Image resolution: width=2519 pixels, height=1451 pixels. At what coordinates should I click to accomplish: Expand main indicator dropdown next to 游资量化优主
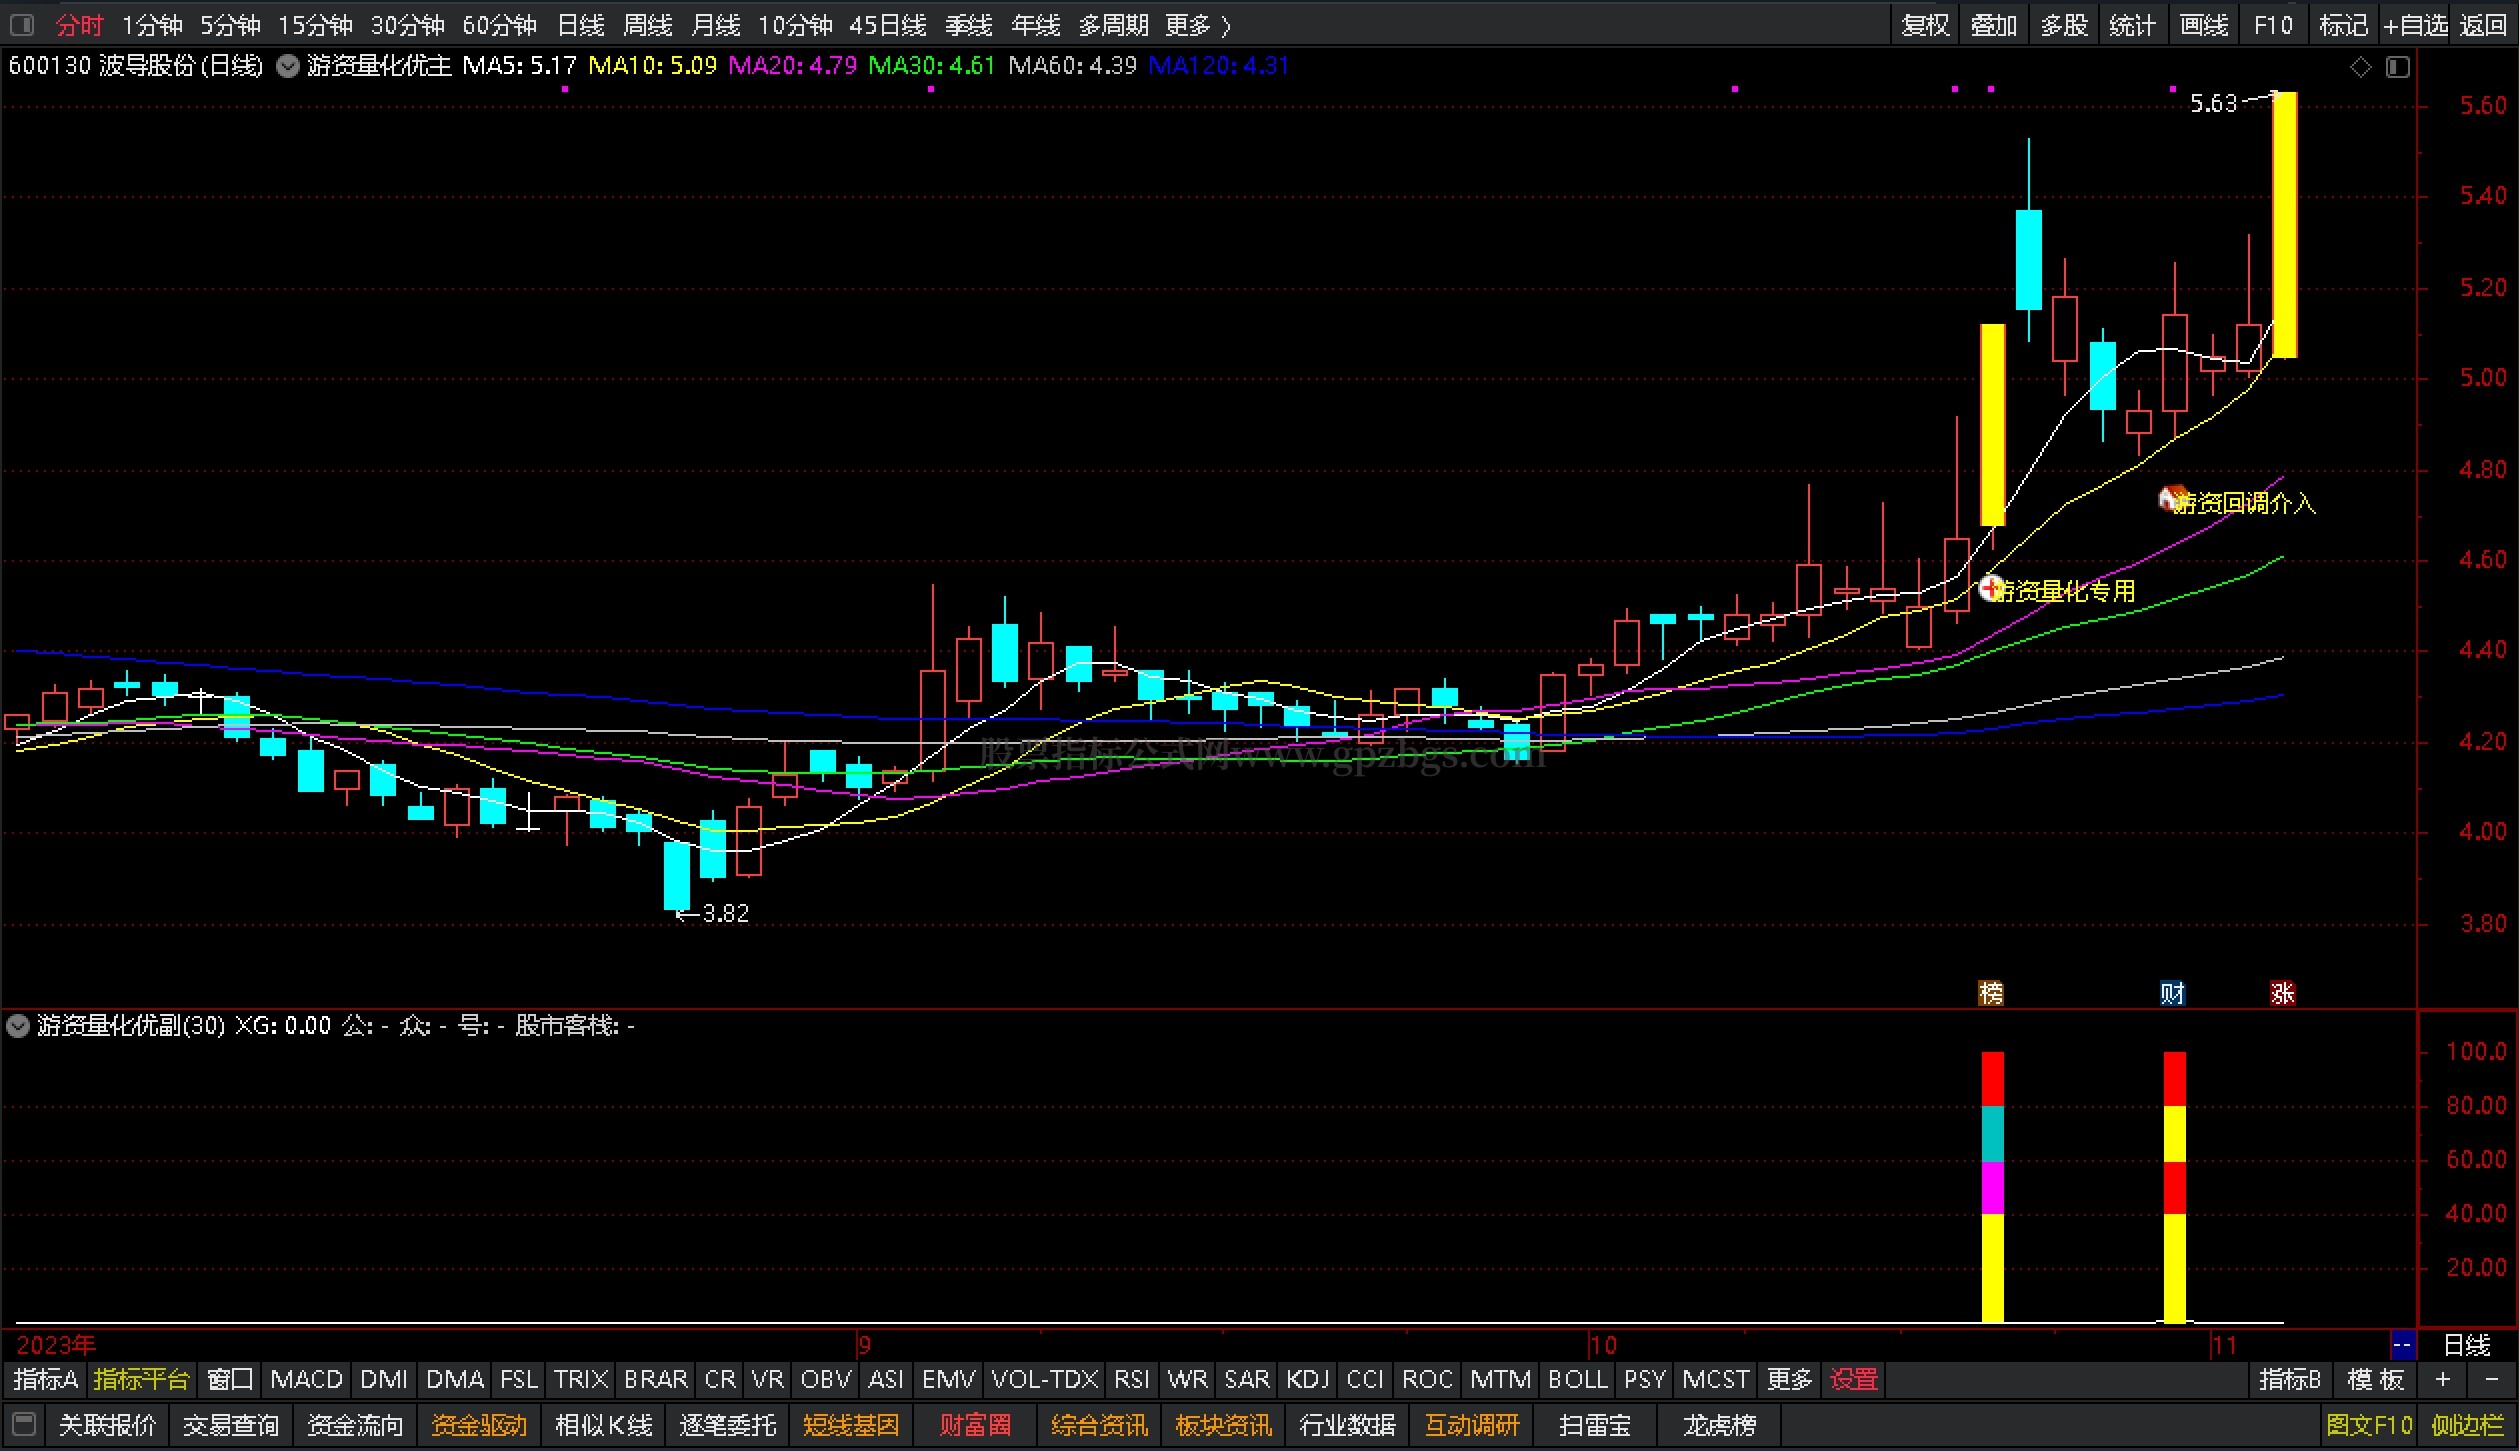[288, 67]
